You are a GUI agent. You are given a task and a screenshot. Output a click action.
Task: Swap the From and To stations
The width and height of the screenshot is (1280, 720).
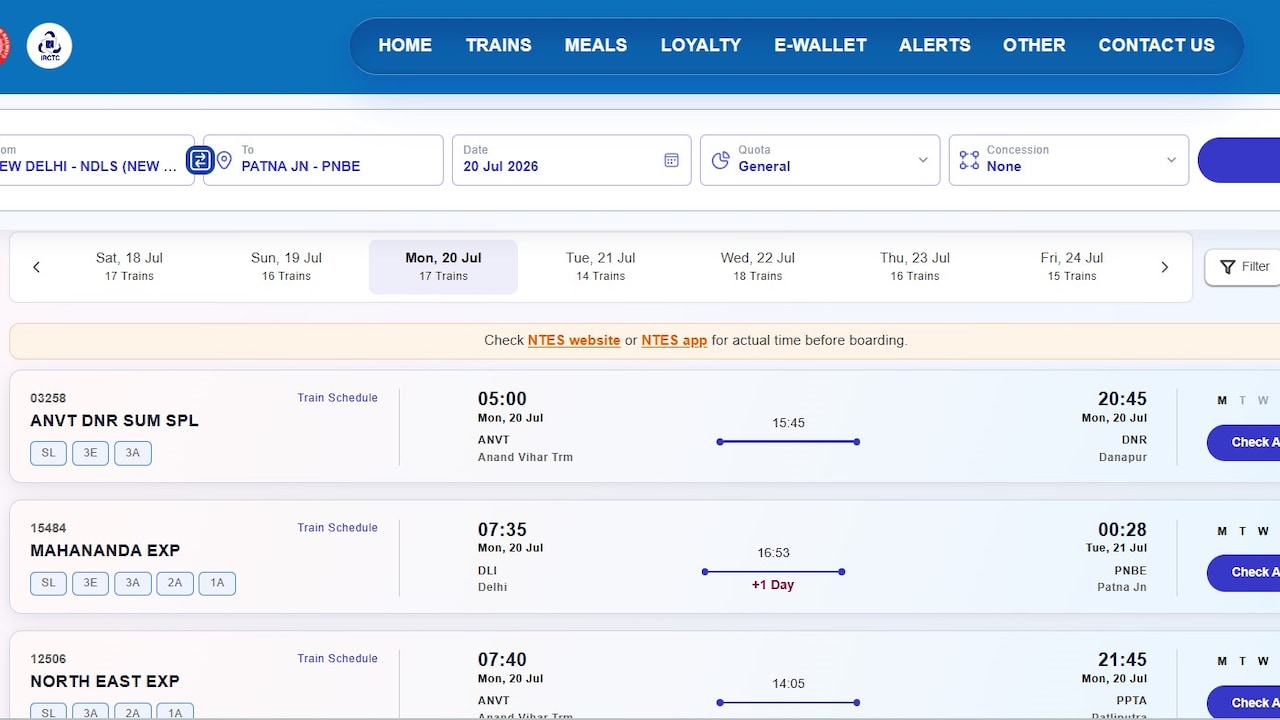point(200,160)
